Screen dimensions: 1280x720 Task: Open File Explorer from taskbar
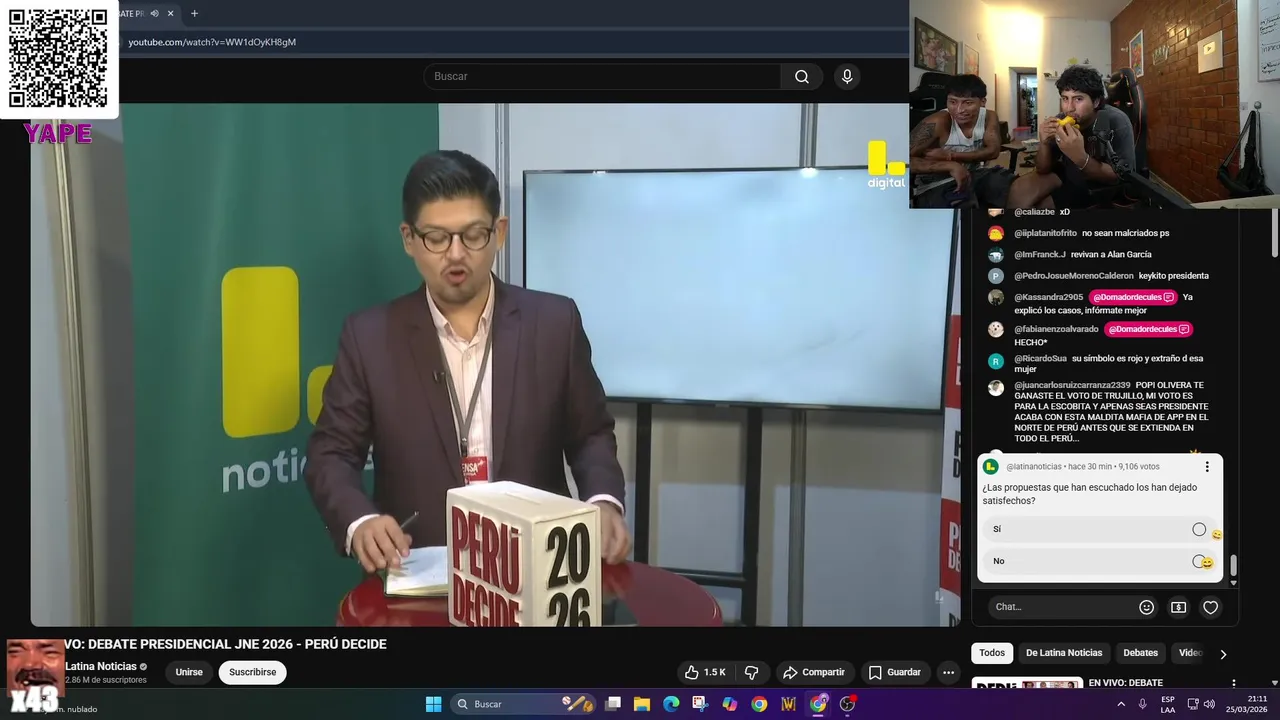point(642,704)
